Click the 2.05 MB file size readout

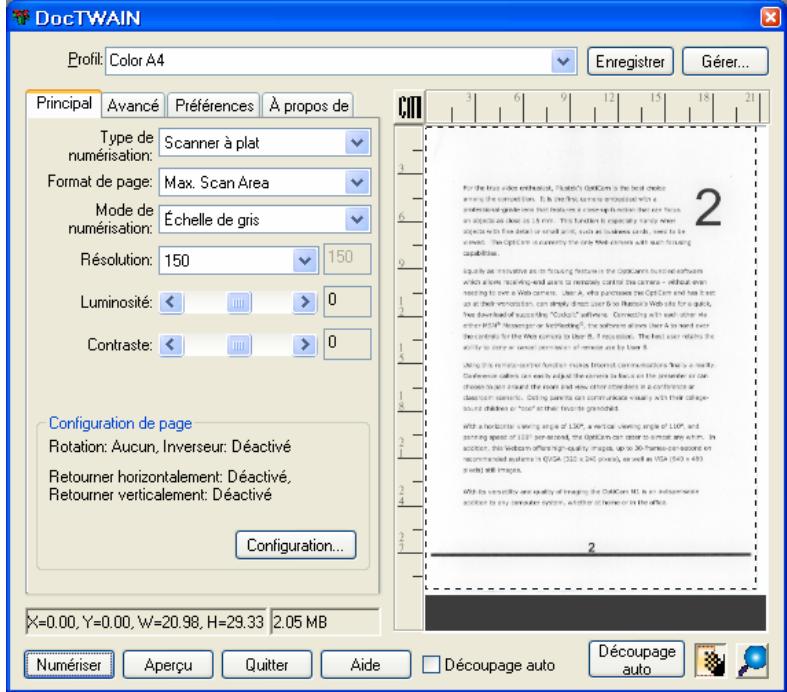pos(325,622)
